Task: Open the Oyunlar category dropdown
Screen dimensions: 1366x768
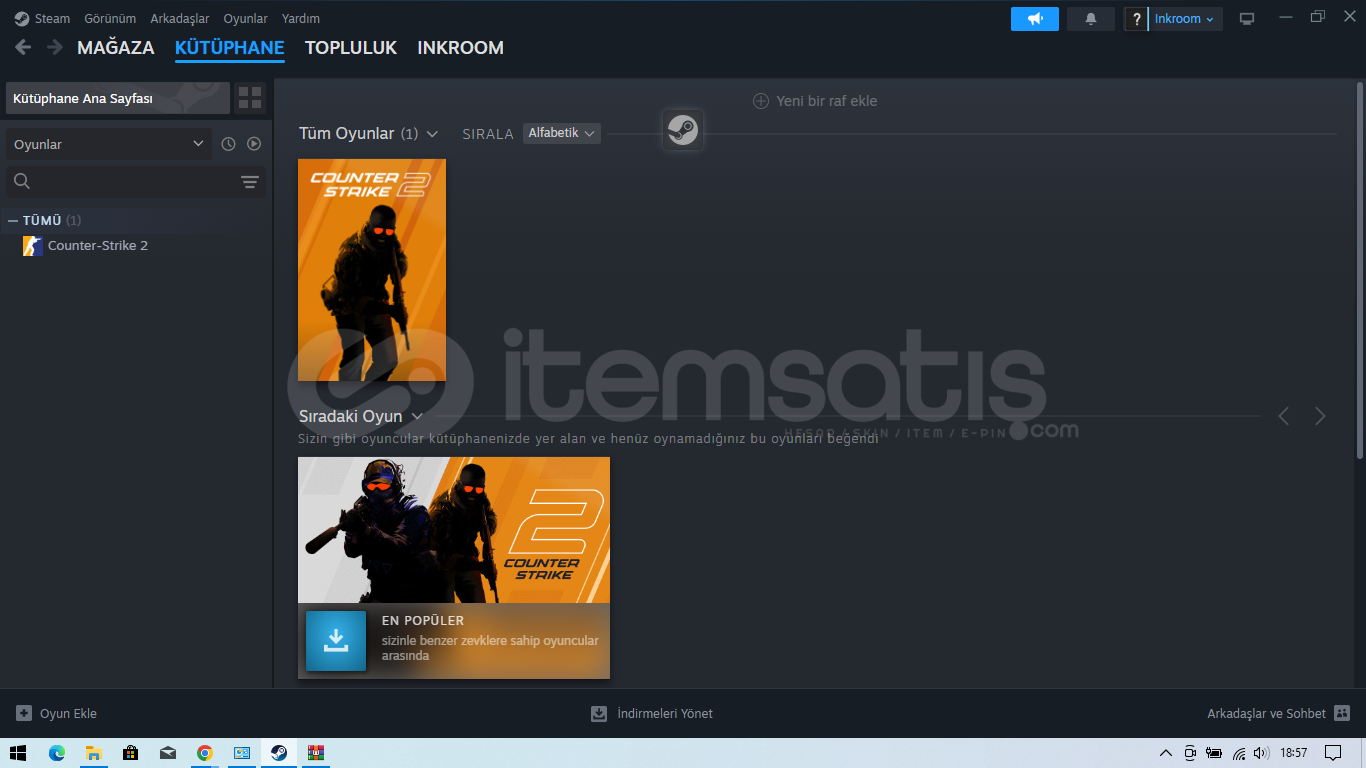Action: click(x=109, y=144)
